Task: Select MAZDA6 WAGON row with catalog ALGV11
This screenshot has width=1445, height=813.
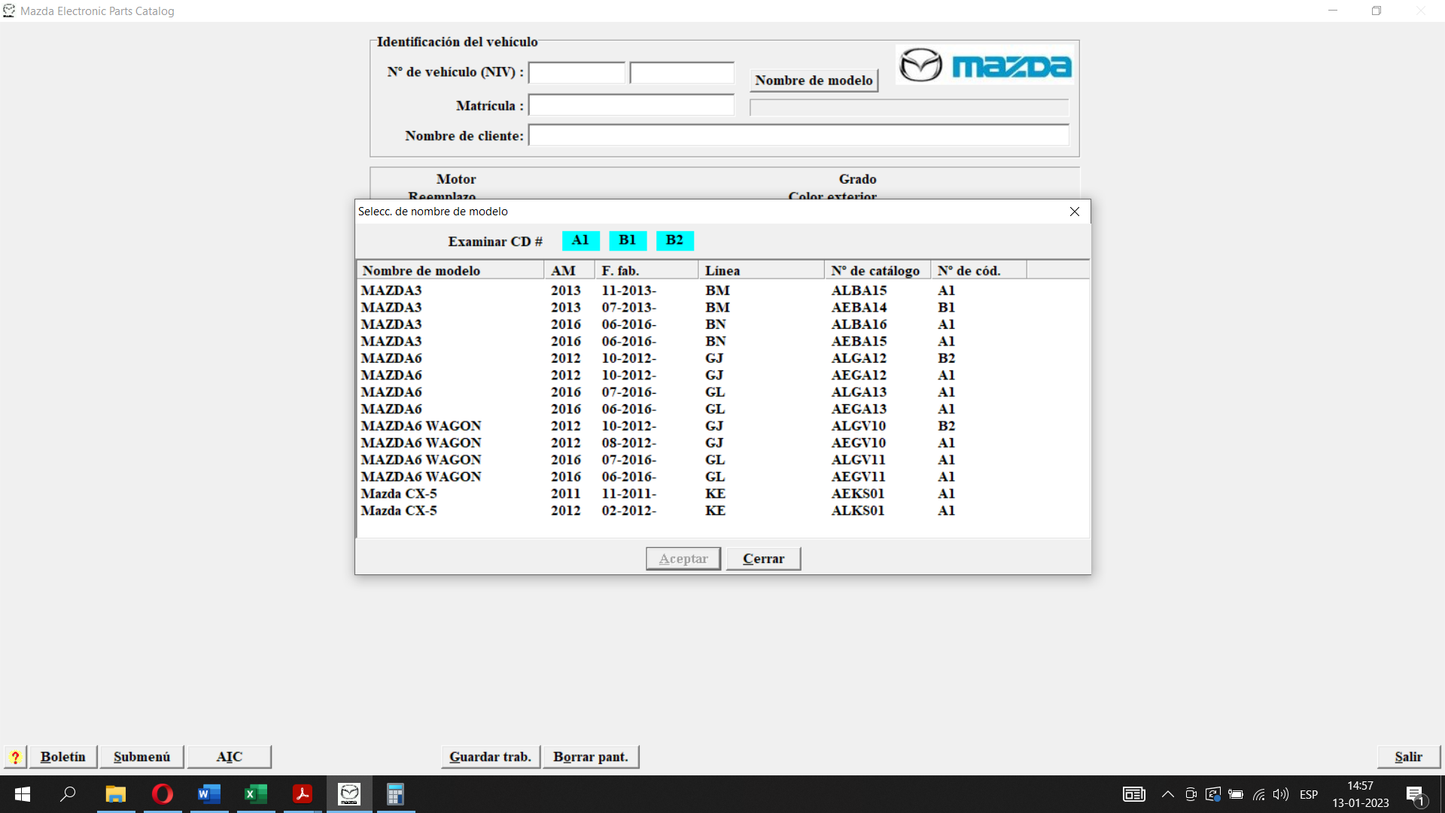Action: pos(722,460)
